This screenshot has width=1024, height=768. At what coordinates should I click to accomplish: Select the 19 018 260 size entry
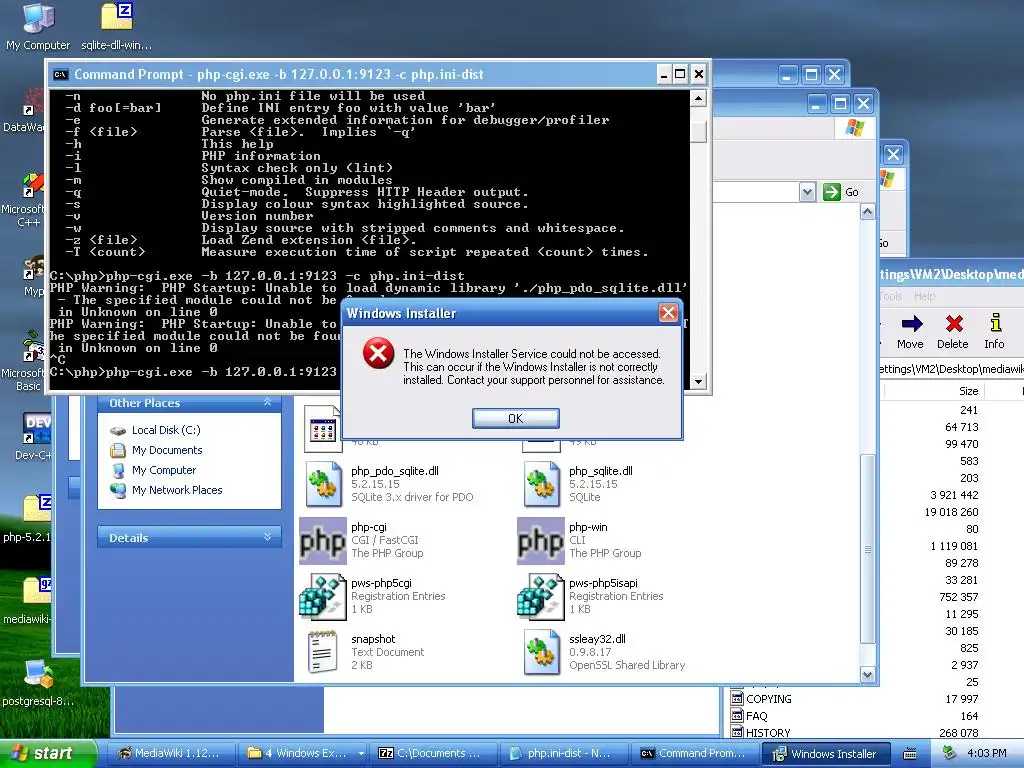pyautogui.click(x=952, y=512)
